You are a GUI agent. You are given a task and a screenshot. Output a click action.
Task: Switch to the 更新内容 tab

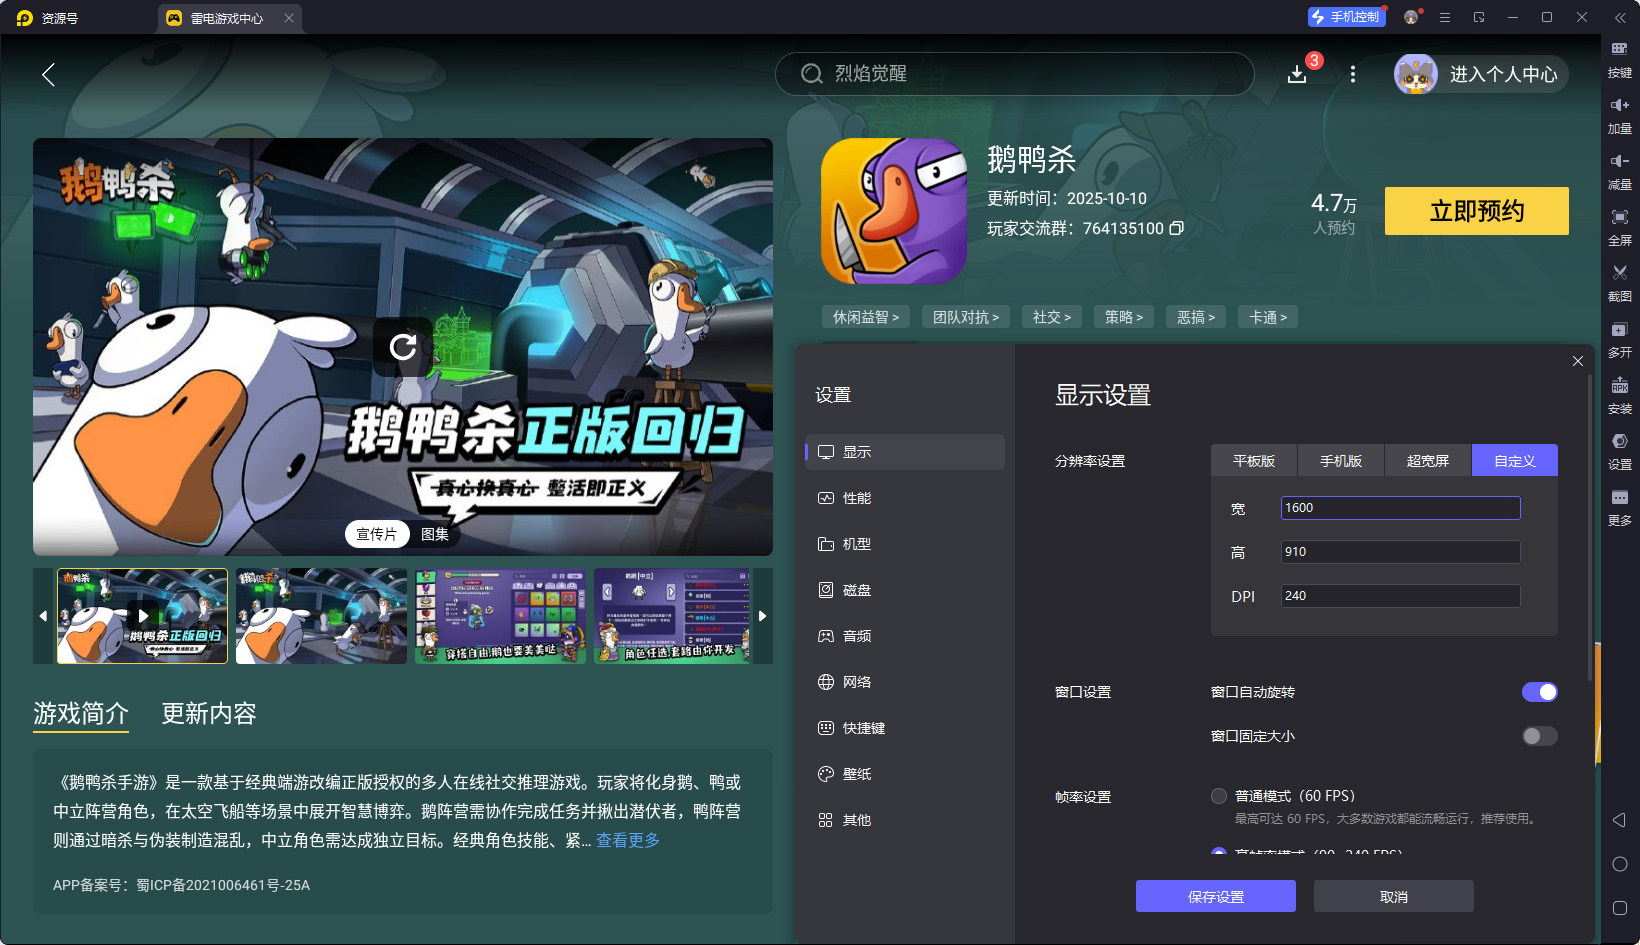pos(208,714)
